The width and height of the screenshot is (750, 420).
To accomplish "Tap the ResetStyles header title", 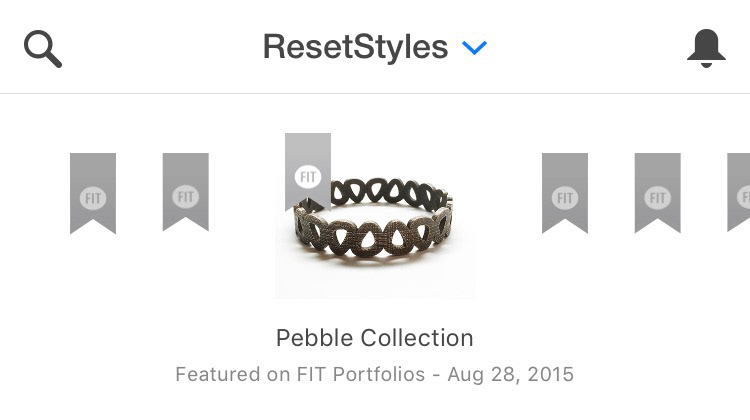I will tap(355, 47).
